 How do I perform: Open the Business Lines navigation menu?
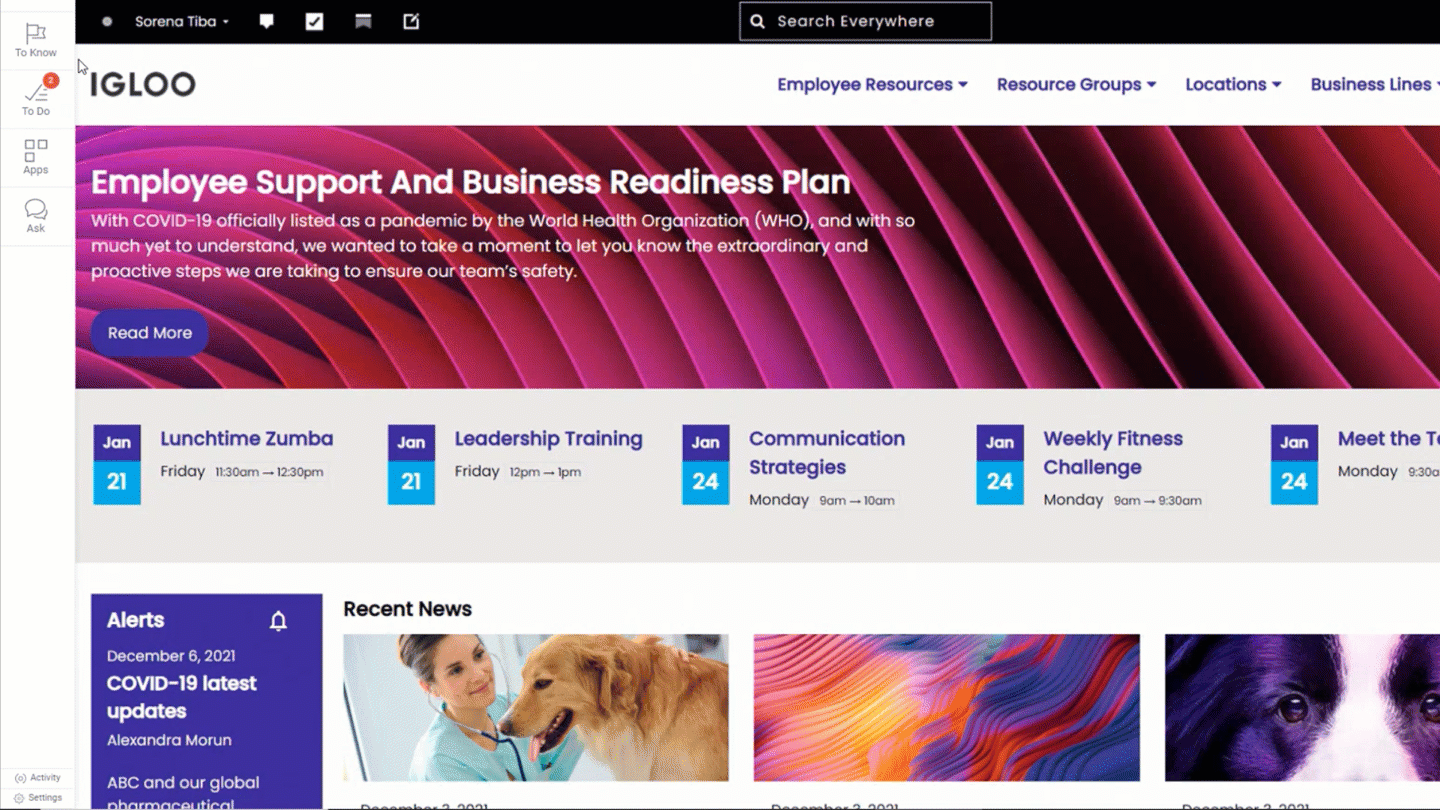tap(1374, 85)
